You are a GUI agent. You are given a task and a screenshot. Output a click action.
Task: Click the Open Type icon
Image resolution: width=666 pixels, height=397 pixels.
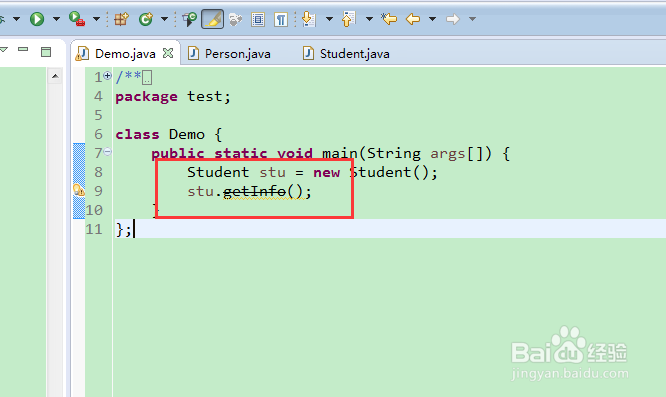click(189, 19)
